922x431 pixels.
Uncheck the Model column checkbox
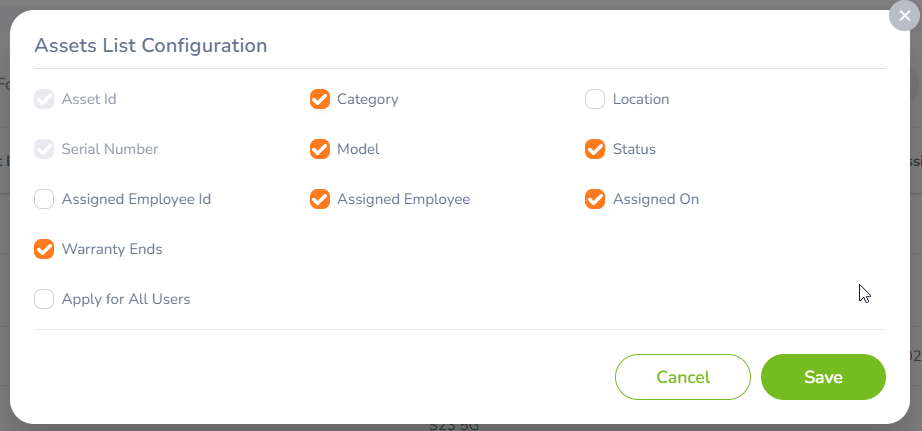320,149
